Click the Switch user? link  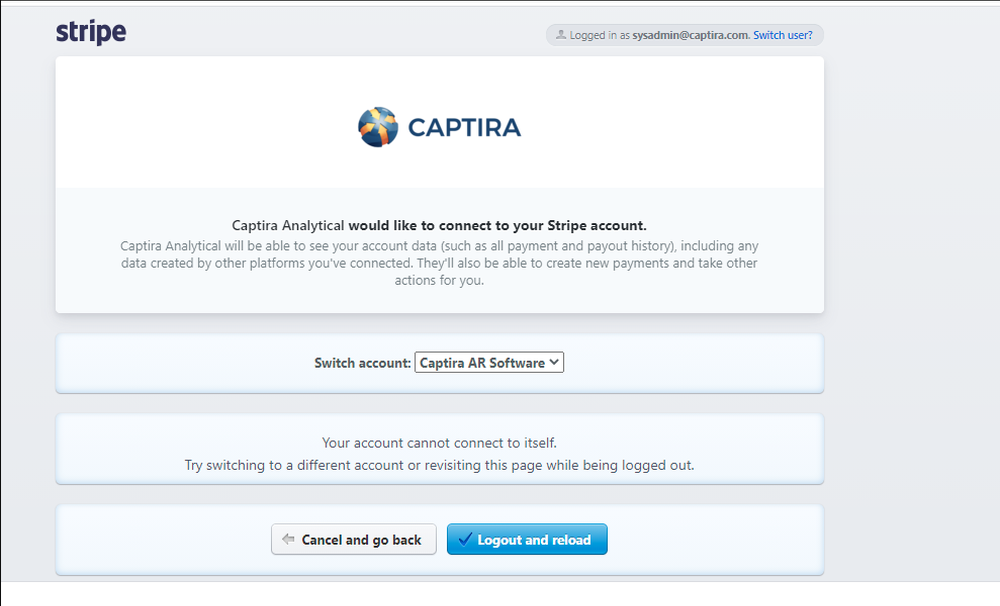pos(783,35)
